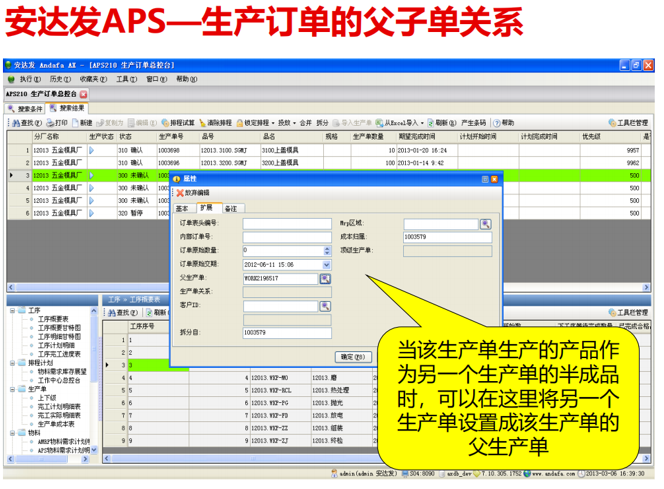Select 工作中心总控台 in the tree
Image resolution: width=664 pixels, height=489 pixels.
coord(59,380)
